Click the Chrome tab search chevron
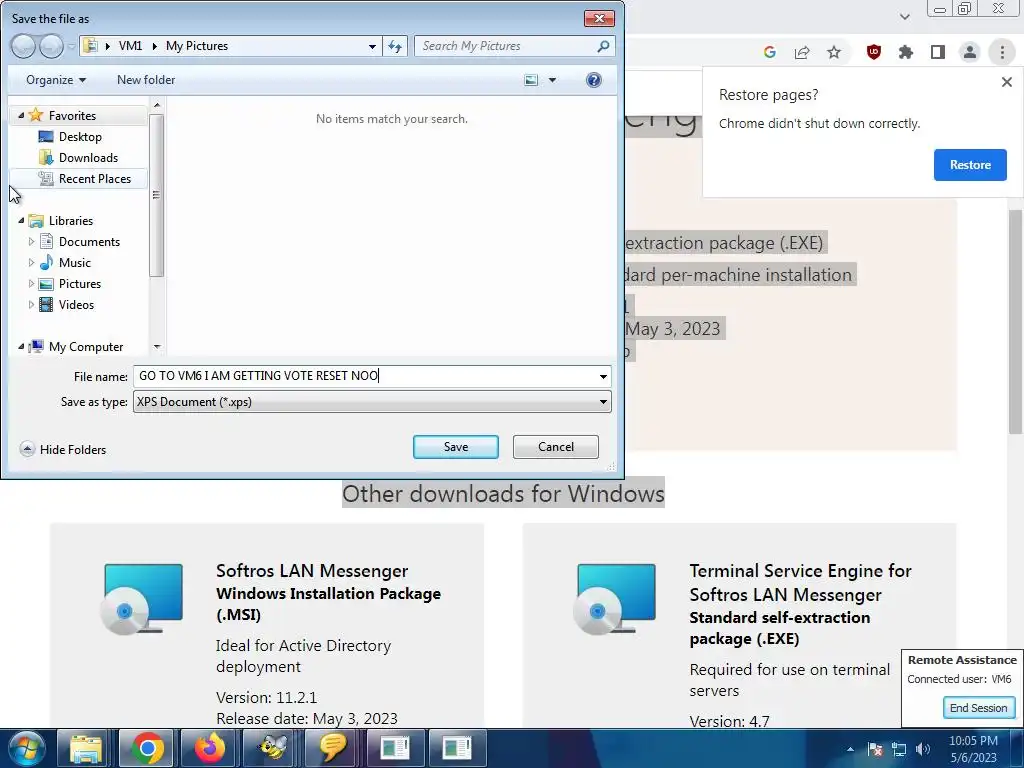The height and width of the screenshot is (768, 1024). [904, 16]
